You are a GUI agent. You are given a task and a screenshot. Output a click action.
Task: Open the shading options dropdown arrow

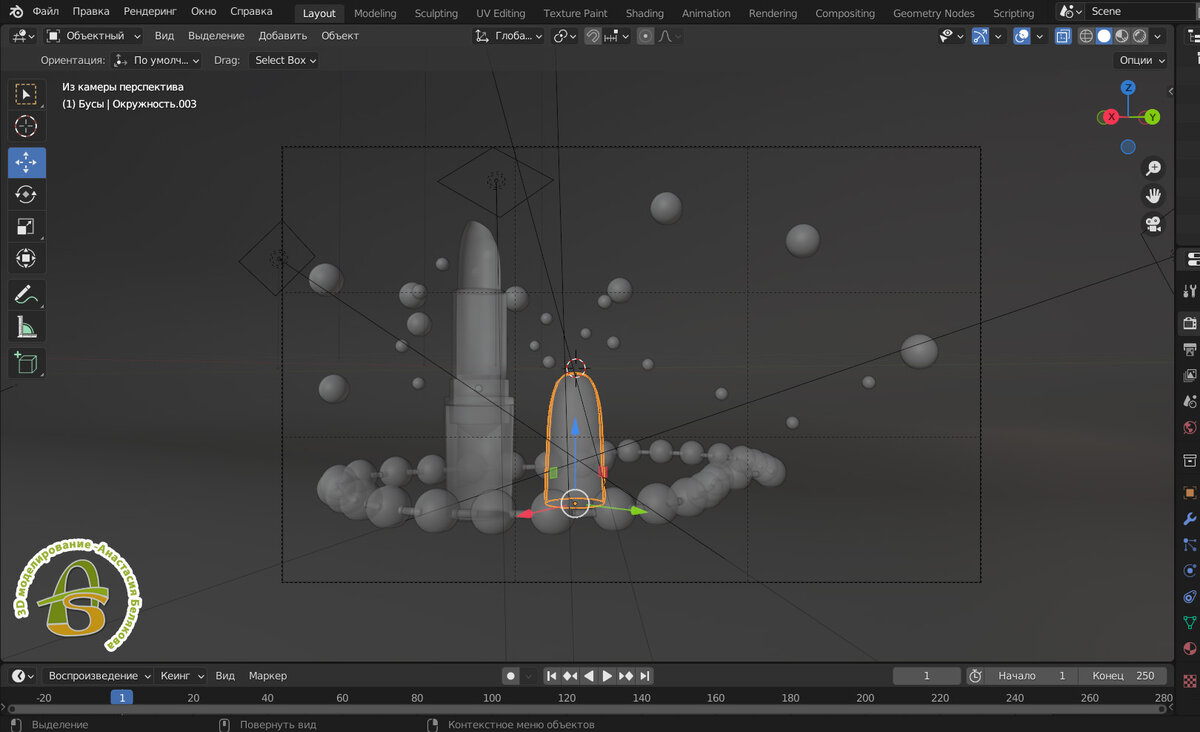pyautogui.click(x=1158, y=36)
